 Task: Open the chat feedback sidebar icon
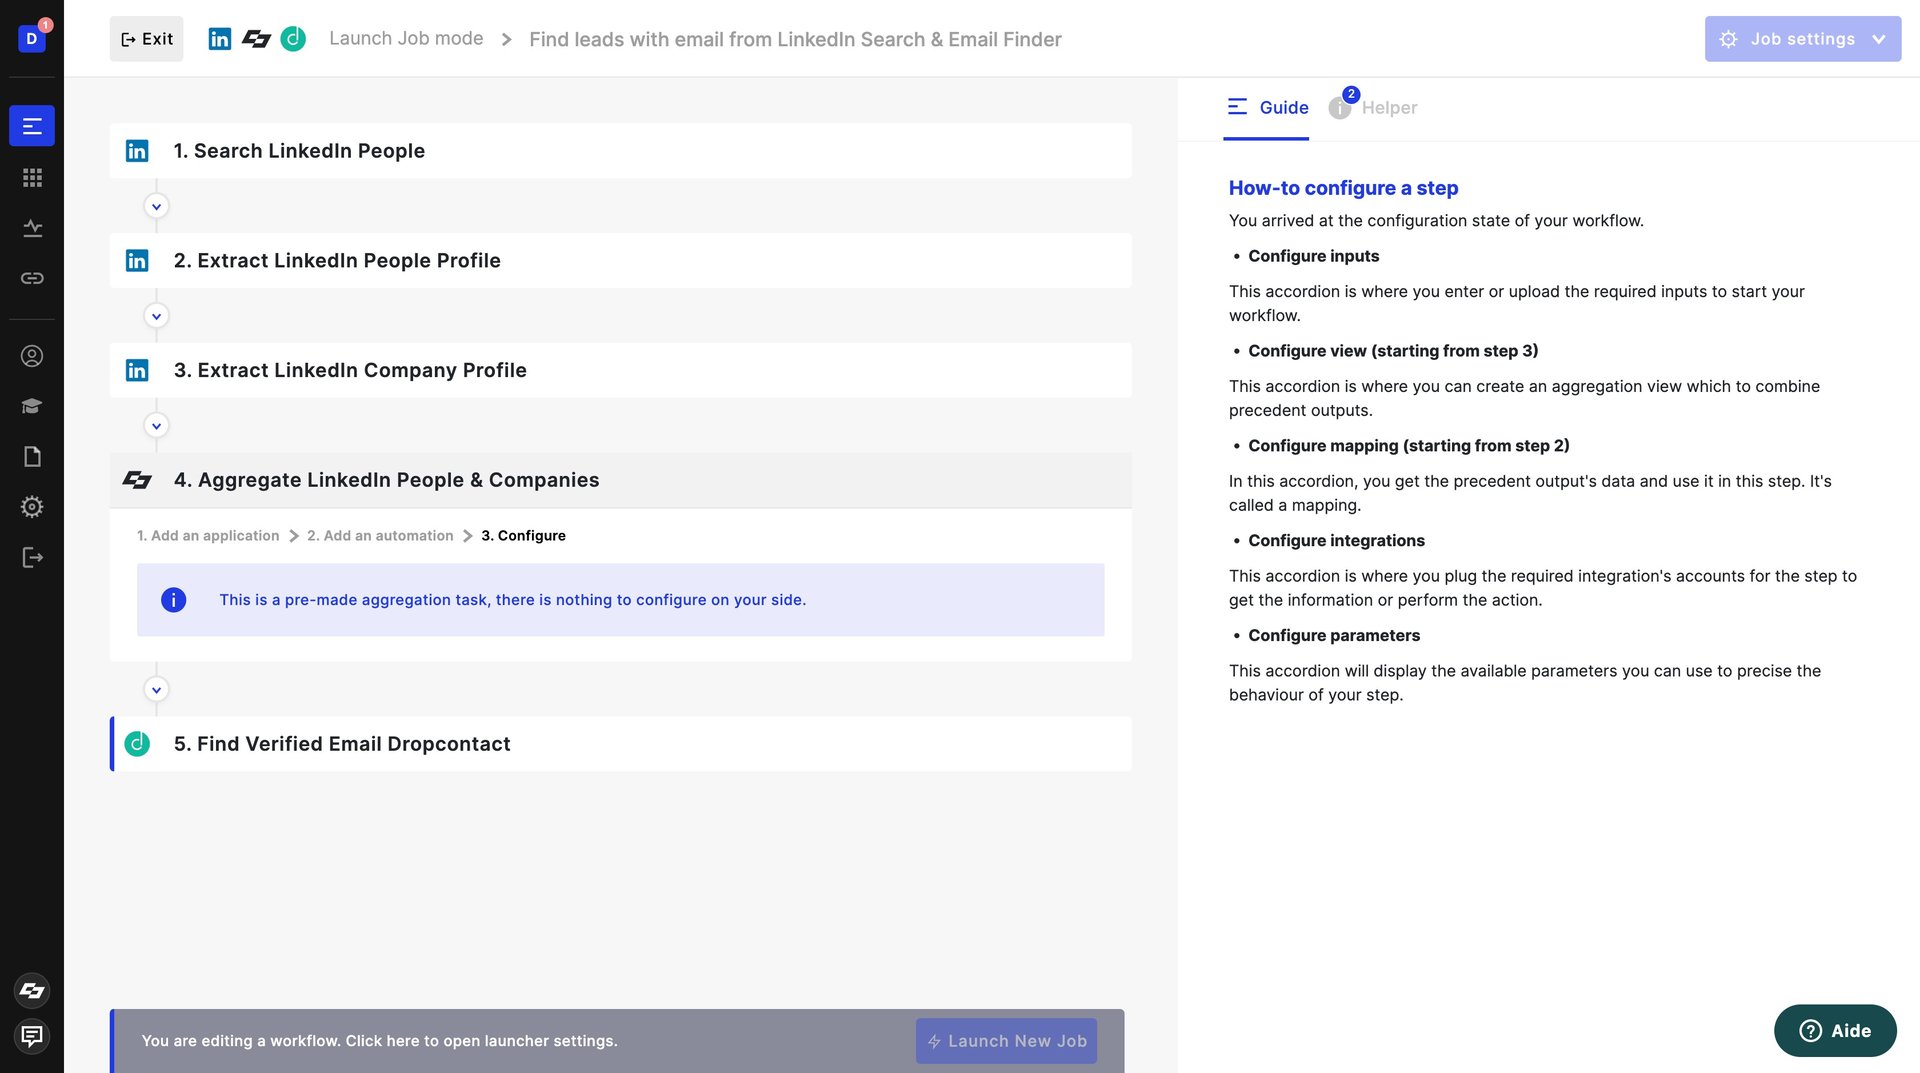point(32,1036)
